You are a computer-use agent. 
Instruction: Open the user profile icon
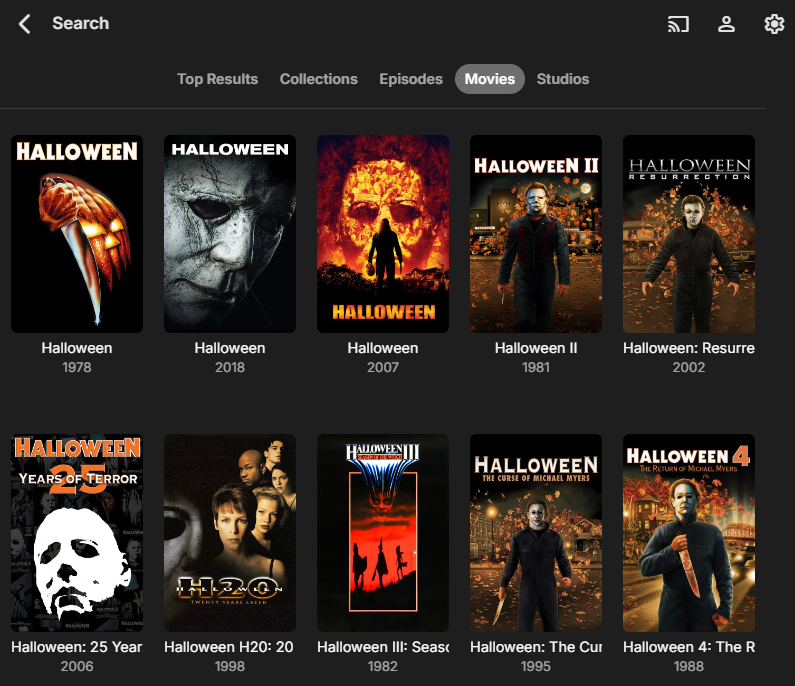point(726,24)
